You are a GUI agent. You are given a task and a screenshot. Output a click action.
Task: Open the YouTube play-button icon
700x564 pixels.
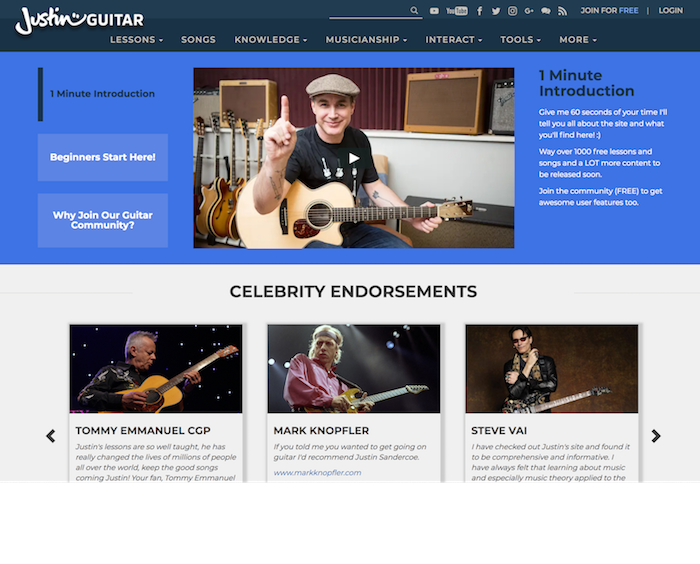click(x=434, y=11)
